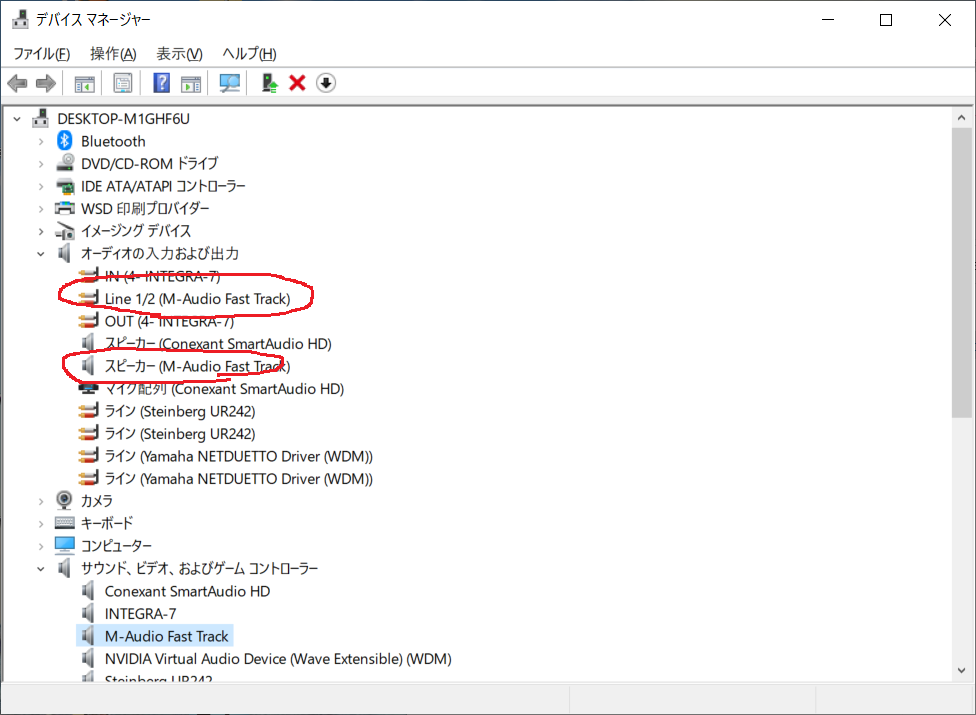Expand the Bluetooth category
The height and width of the screenshot is (715, 976).
click(41, 142)
